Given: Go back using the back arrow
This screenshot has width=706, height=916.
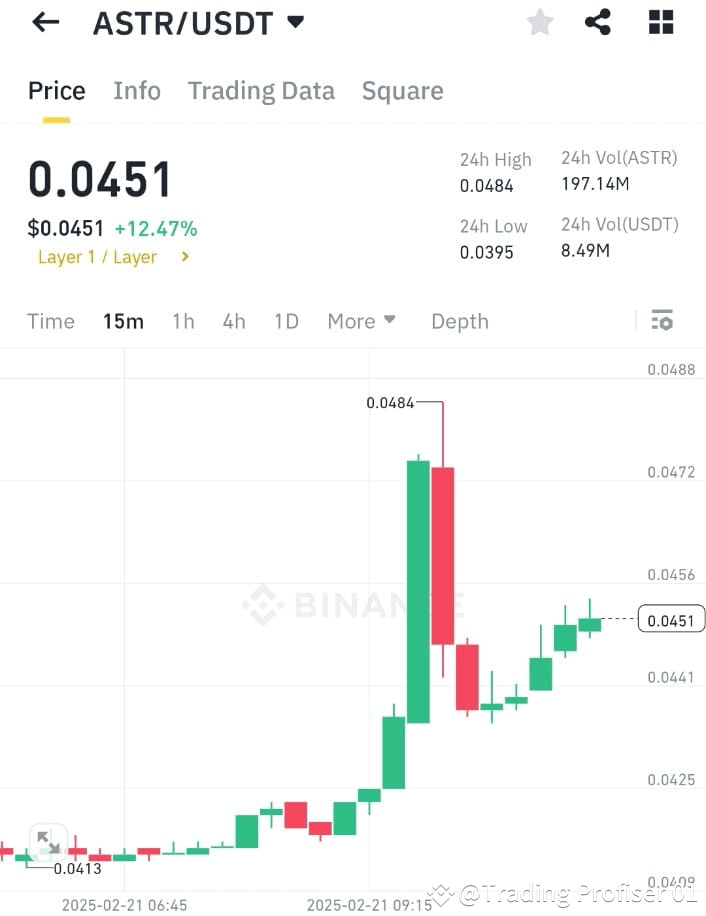Looking at the screenshot, I should pos(46,22).
